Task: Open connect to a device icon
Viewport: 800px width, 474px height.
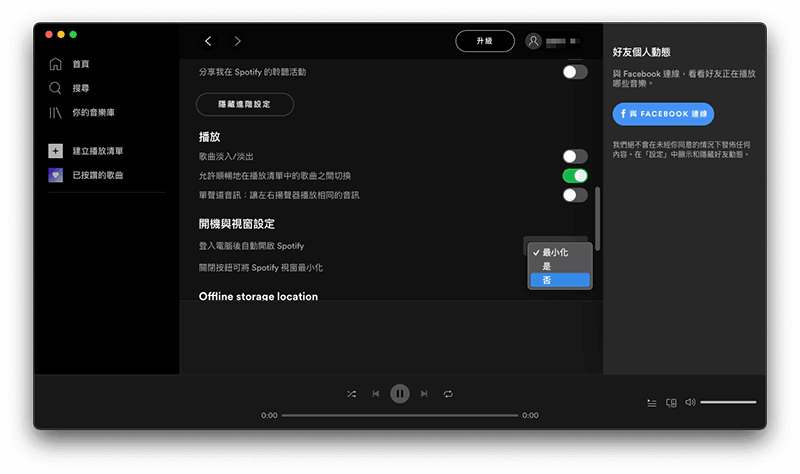Action: click(671, 403)
